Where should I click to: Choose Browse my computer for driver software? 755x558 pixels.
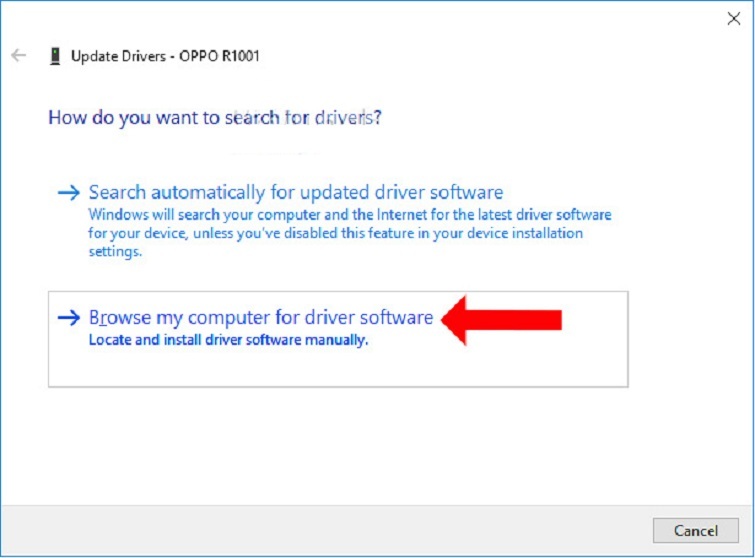260,318
